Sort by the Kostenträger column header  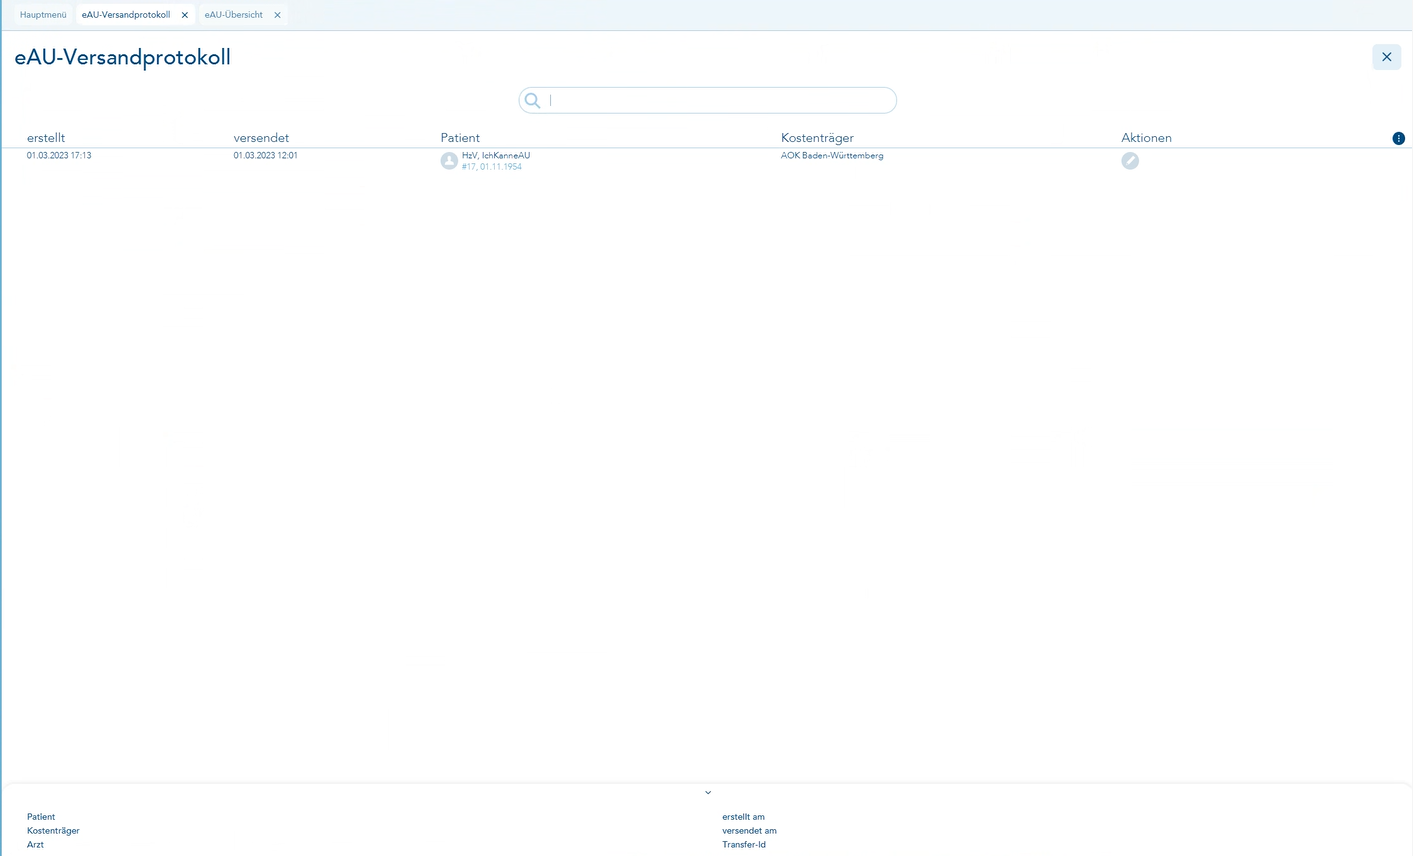click(817, 138)
